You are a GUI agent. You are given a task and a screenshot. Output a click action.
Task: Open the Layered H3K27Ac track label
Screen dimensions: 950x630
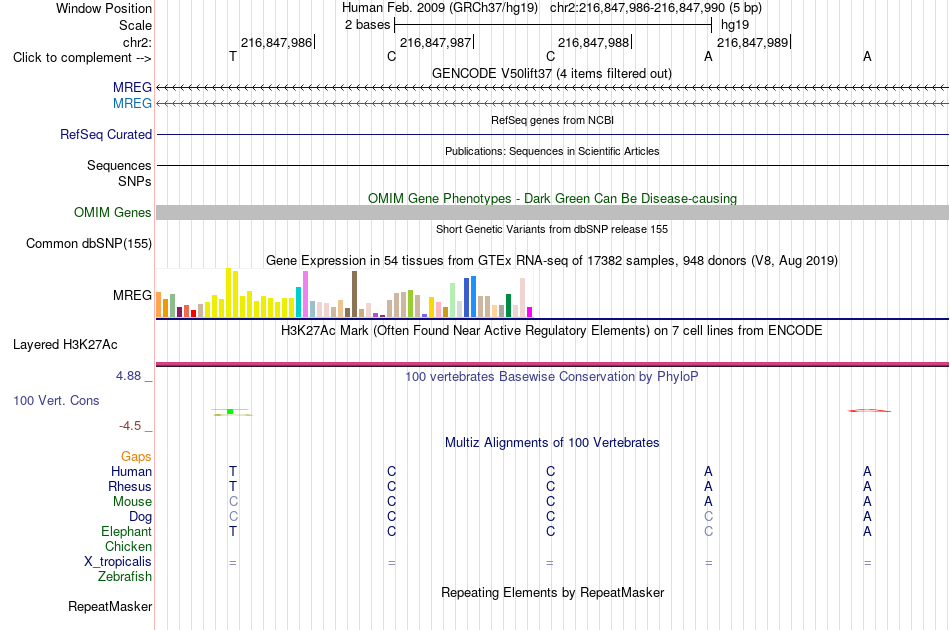(x=65, y=345)
